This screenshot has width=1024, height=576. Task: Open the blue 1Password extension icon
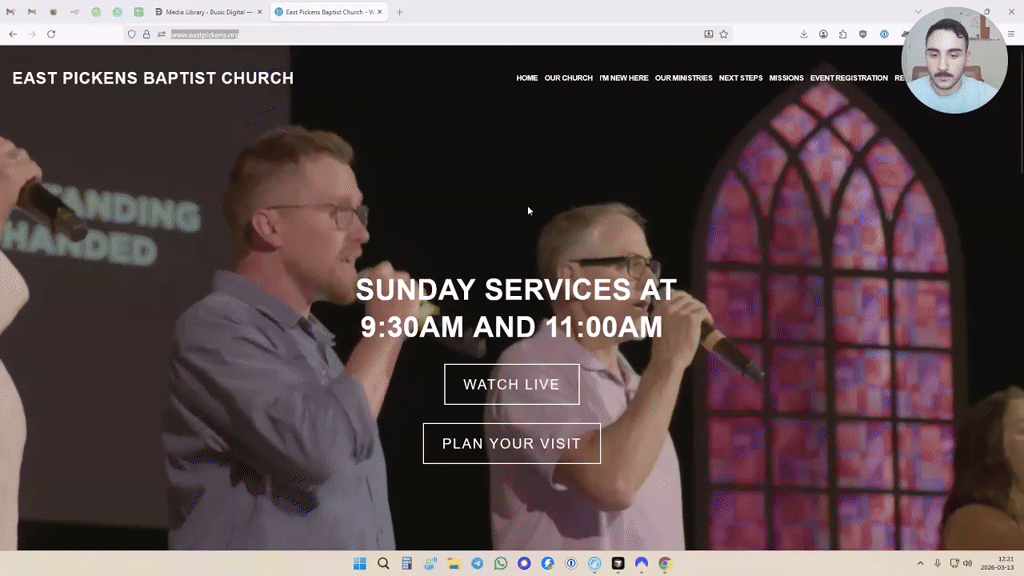(884, 34)
